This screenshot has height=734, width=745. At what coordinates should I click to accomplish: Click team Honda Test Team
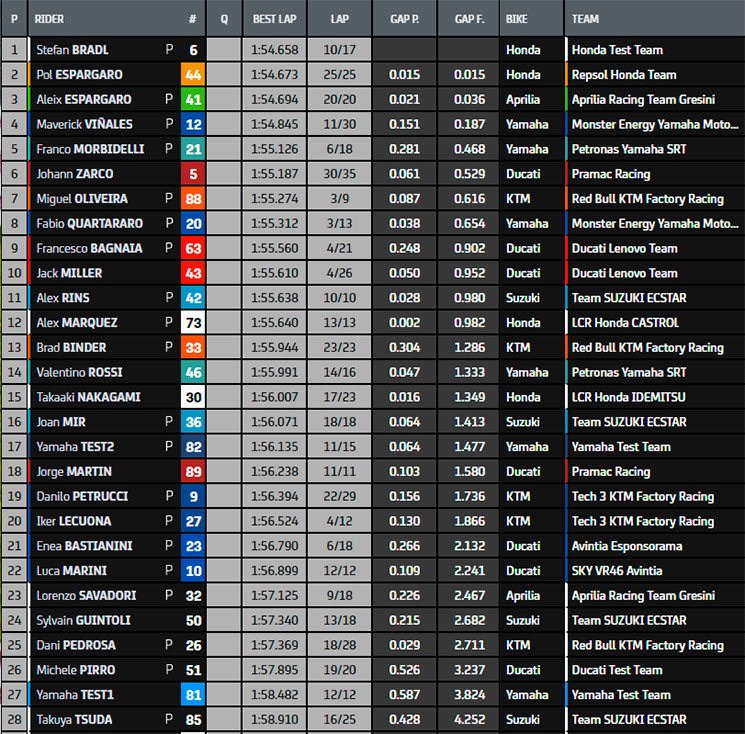pyautogui.click(x=617, y=50)
